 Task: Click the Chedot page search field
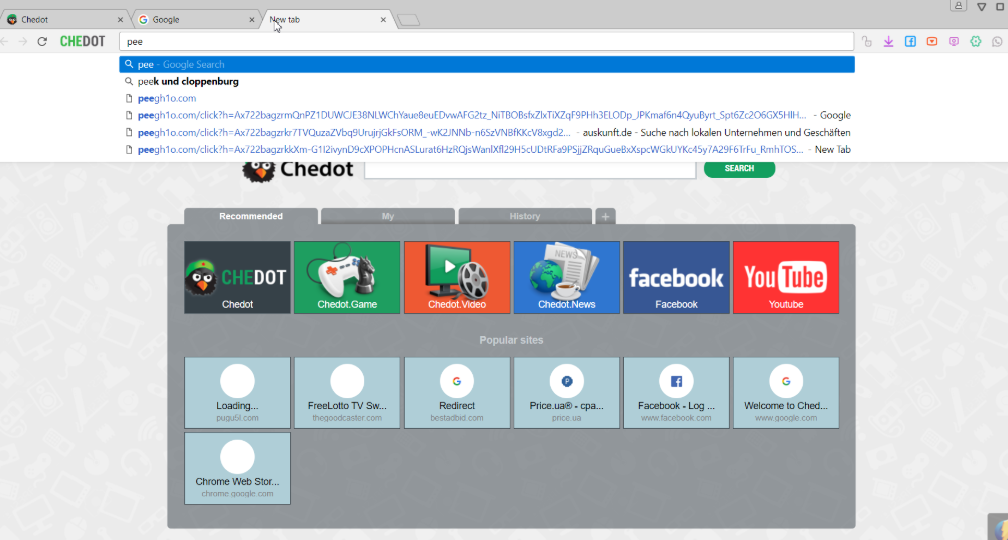coord(530,170)
